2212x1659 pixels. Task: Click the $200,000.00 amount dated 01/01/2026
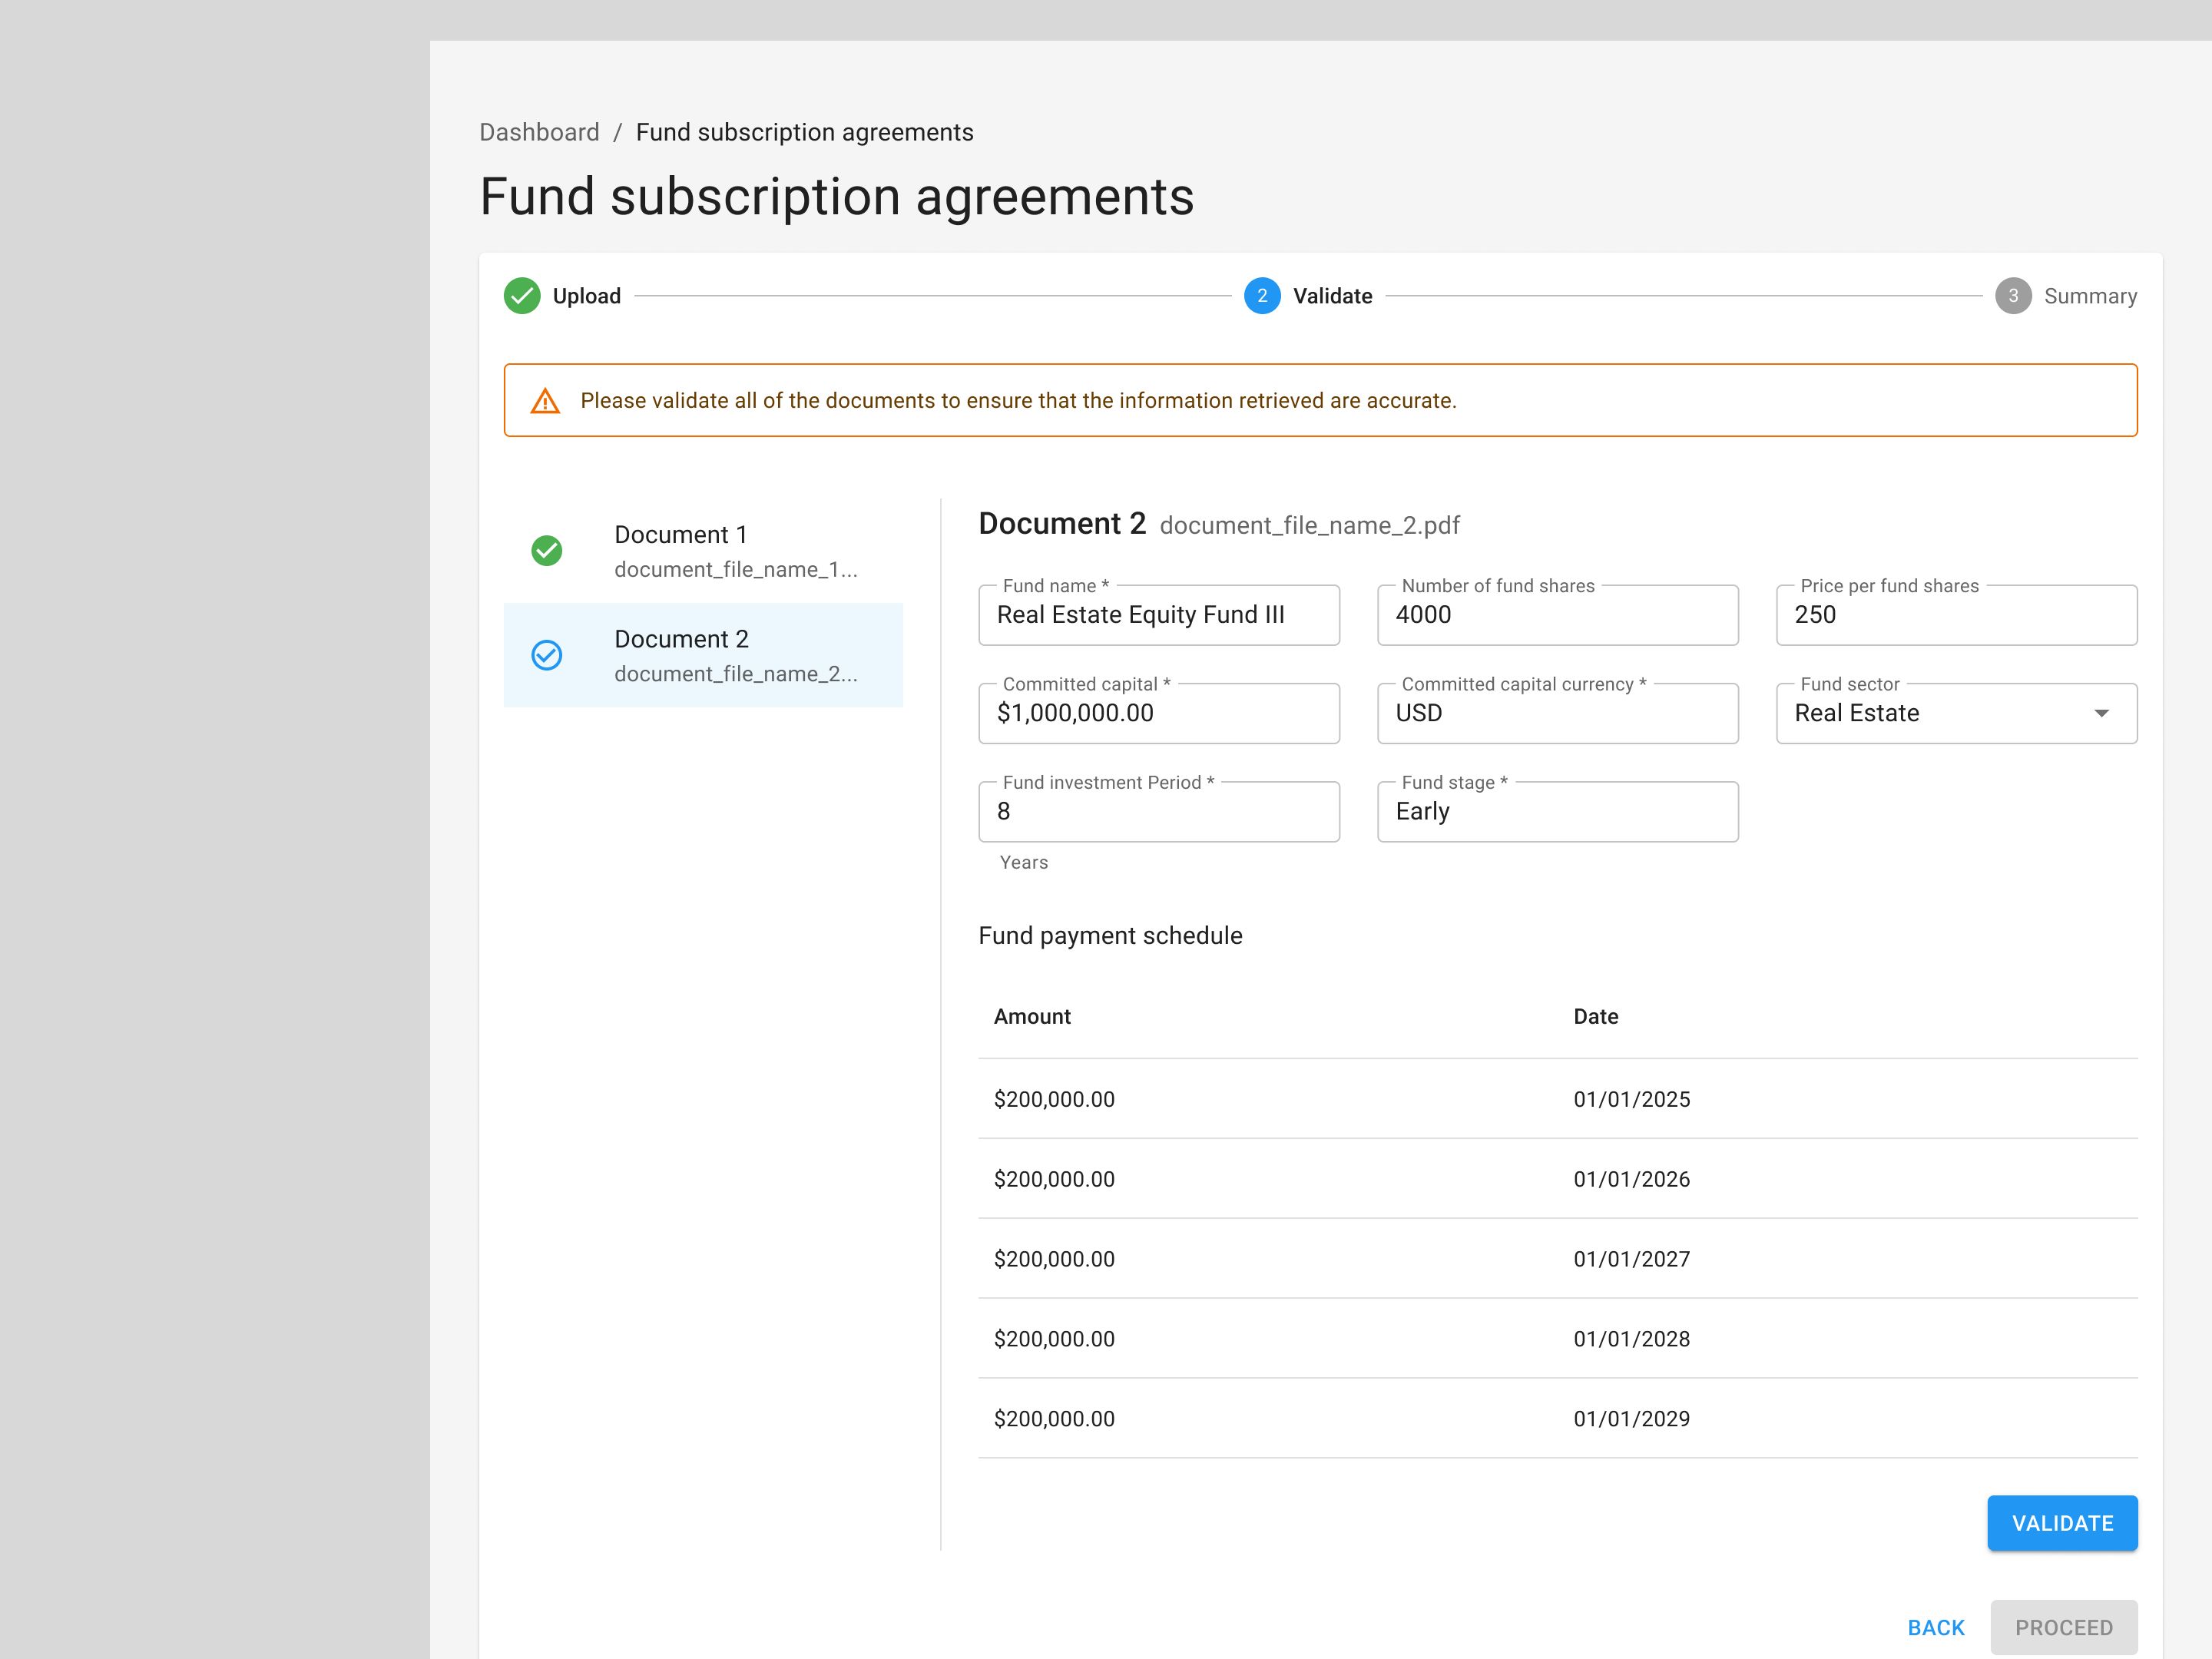pos(1054,1179)
